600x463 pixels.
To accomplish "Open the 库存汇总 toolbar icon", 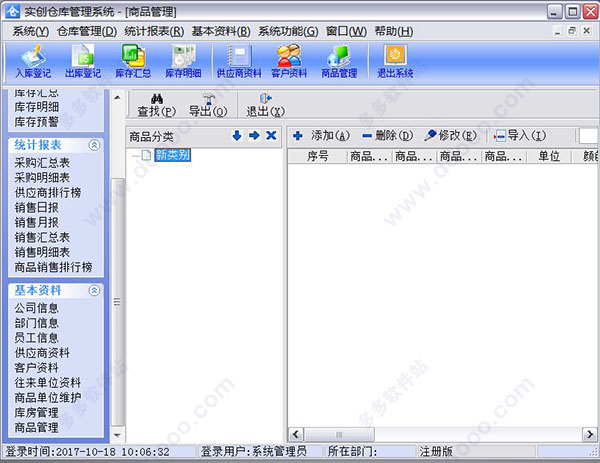I will 133,61.
